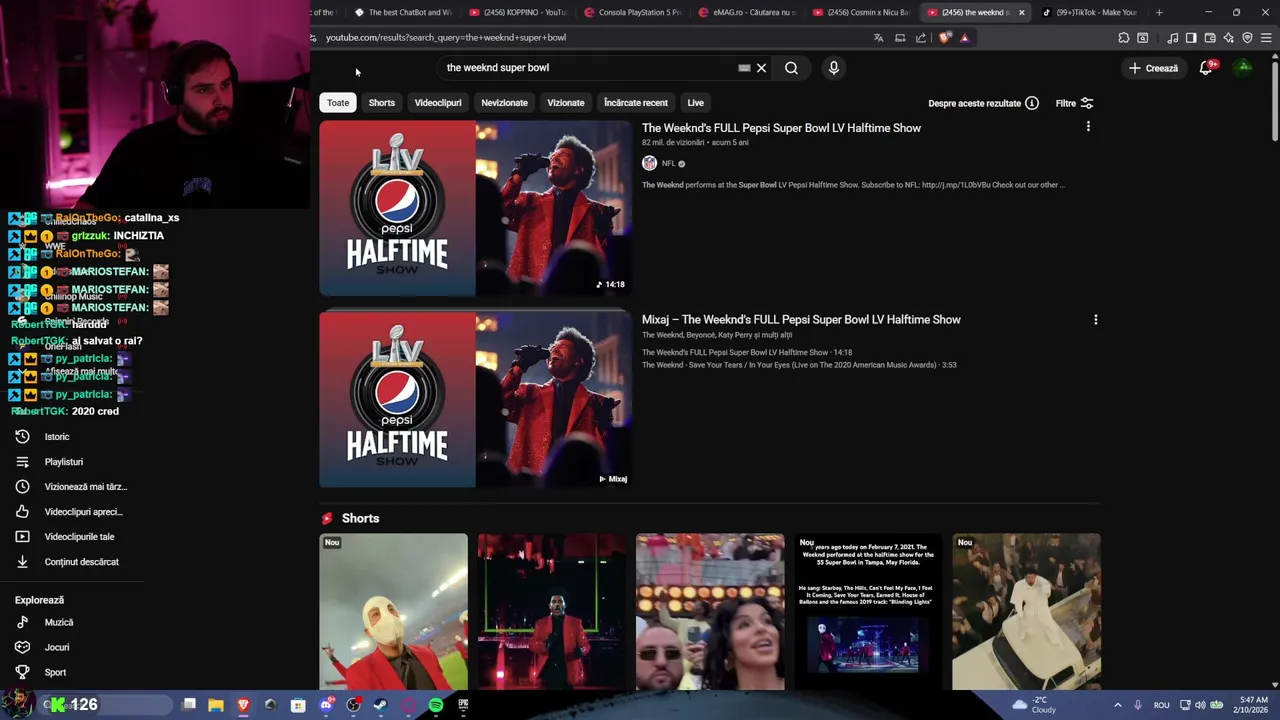Open Muzică under Explorează
The height and width of the screenshot is (720, 1280).
[59, 622]
